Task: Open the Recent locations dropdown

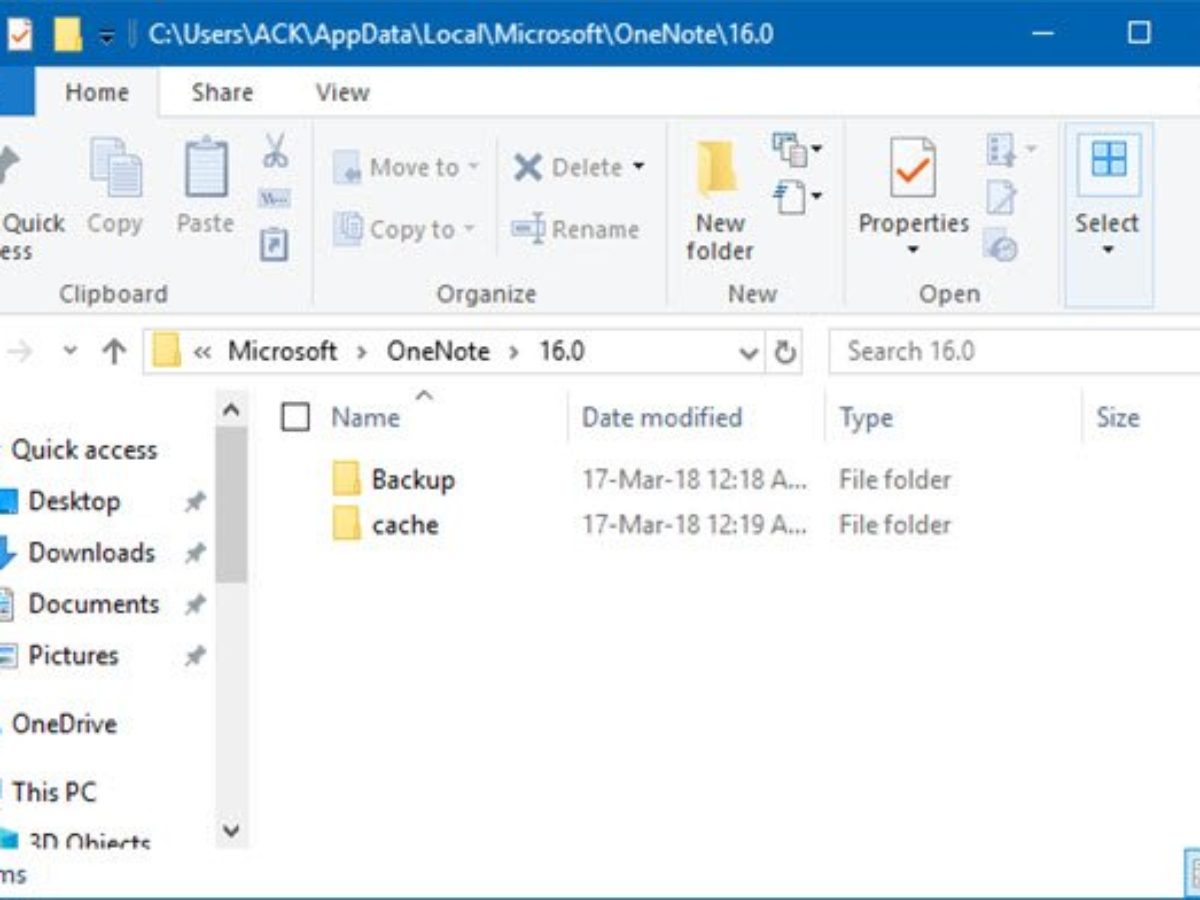Action: (x=70, y=351)
